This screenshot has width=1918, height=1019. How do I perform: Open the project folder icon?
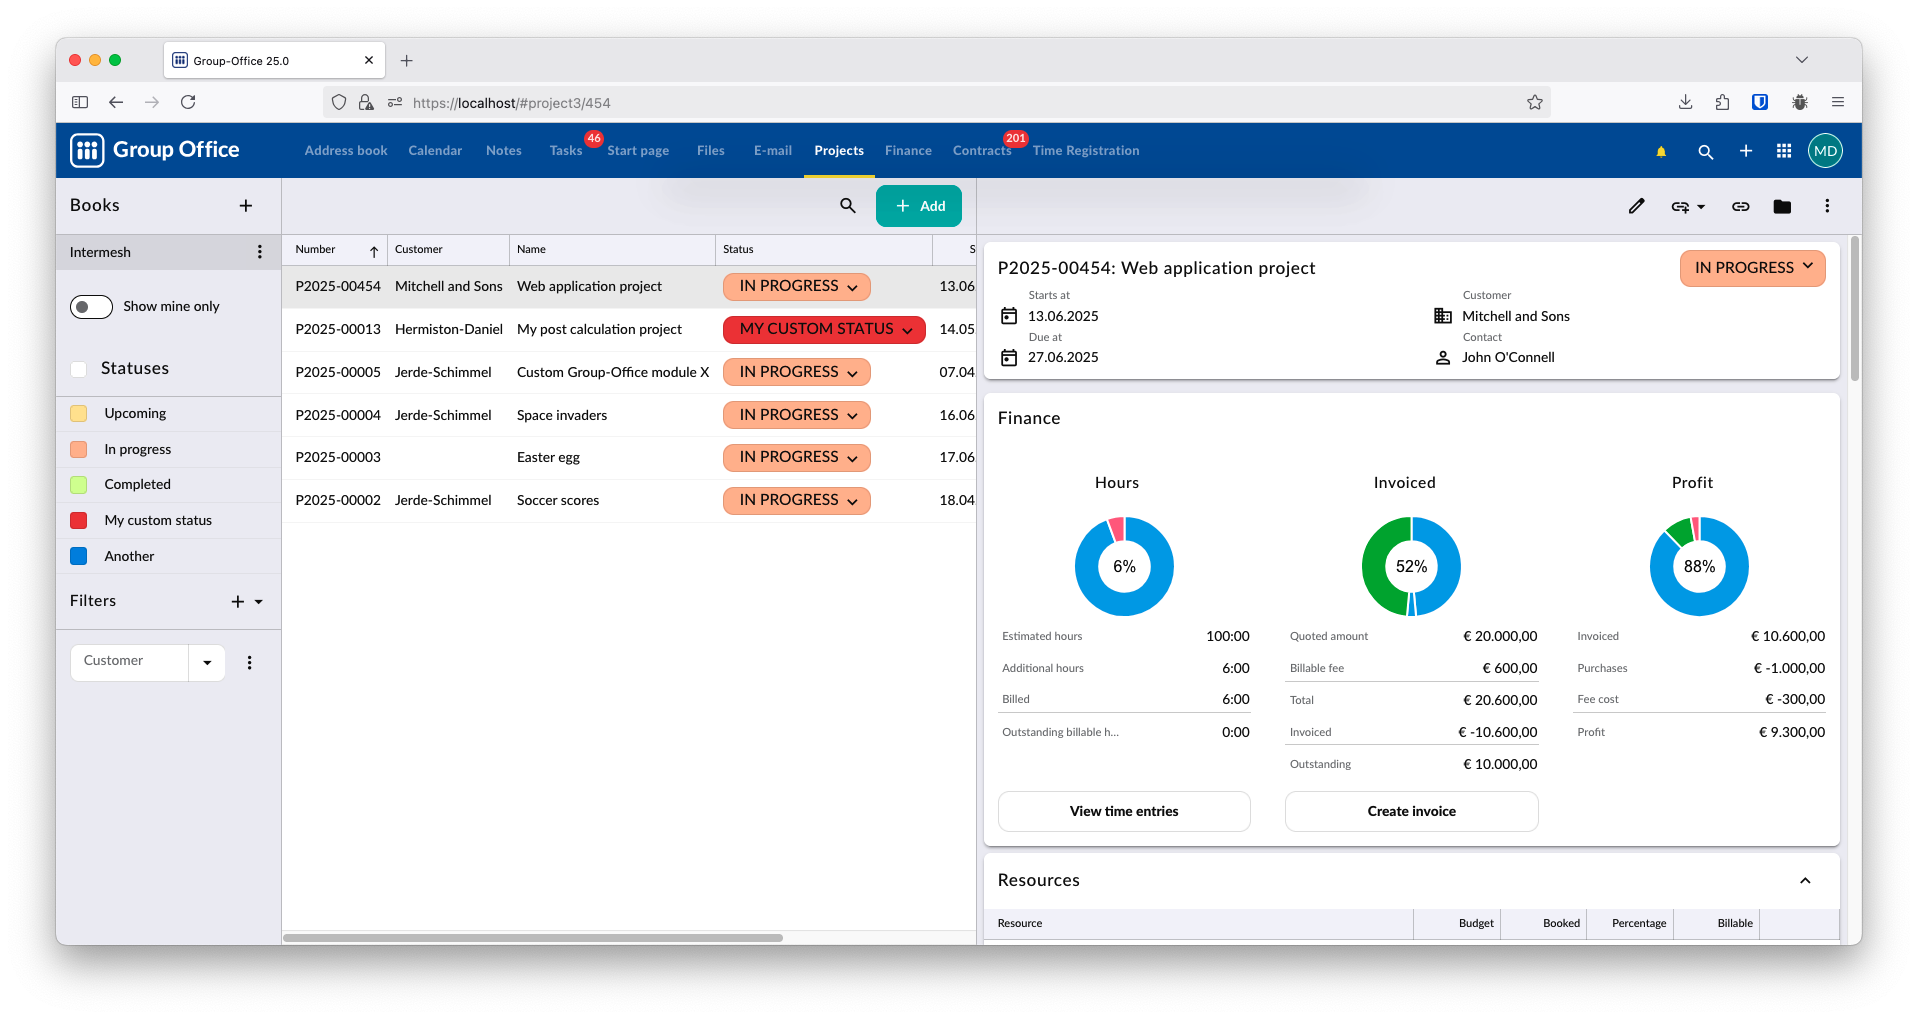tap(1782, 206)
